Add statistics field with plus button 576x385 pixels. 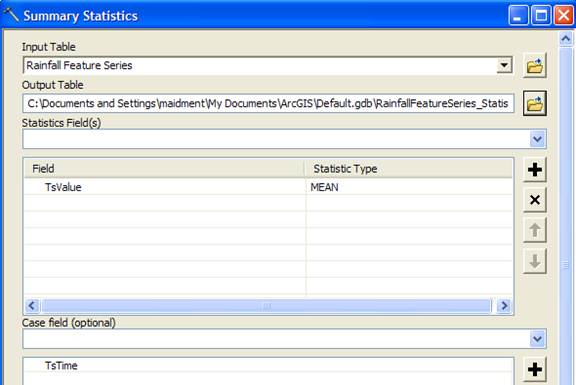(x=535, y=169)
